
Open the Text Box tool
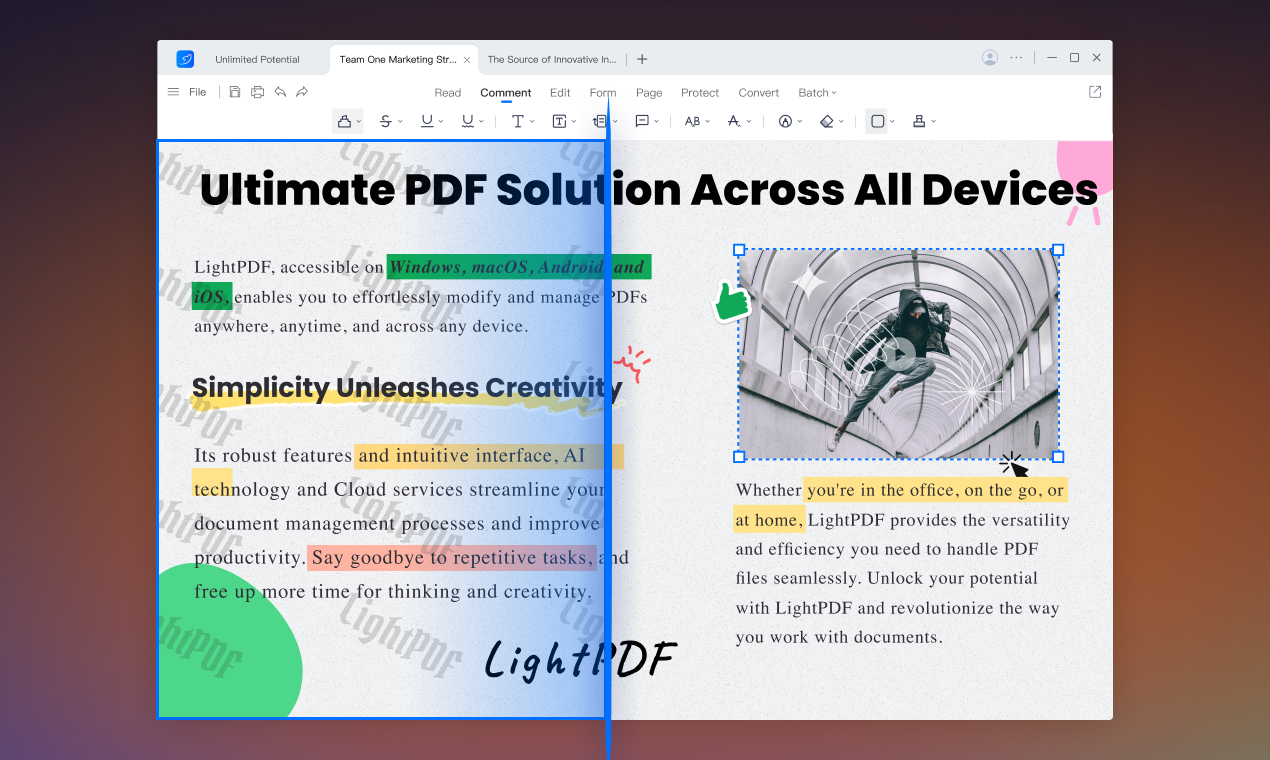point(560,121)
